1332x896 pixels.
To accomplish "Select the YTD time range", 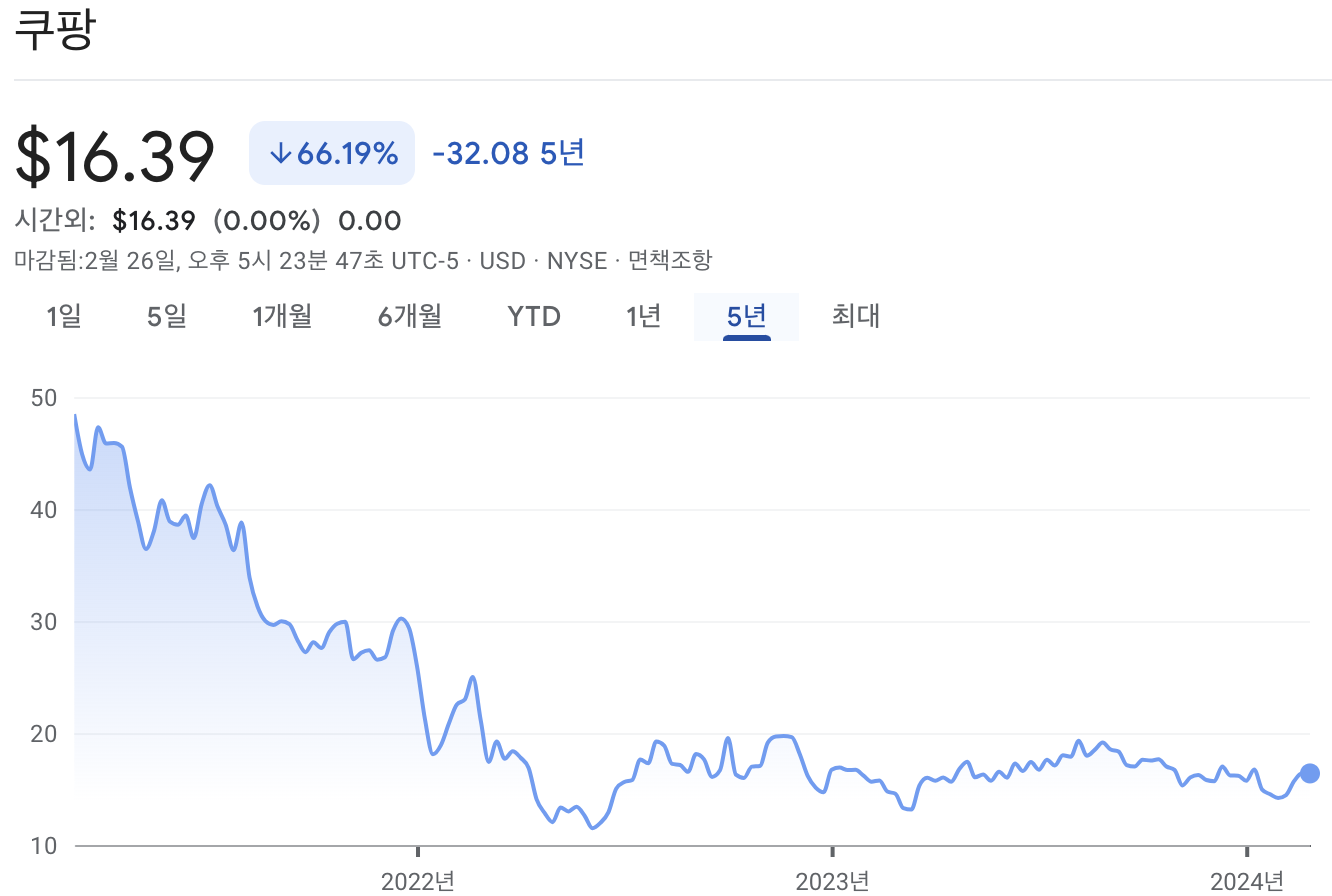I will (533, 316).
